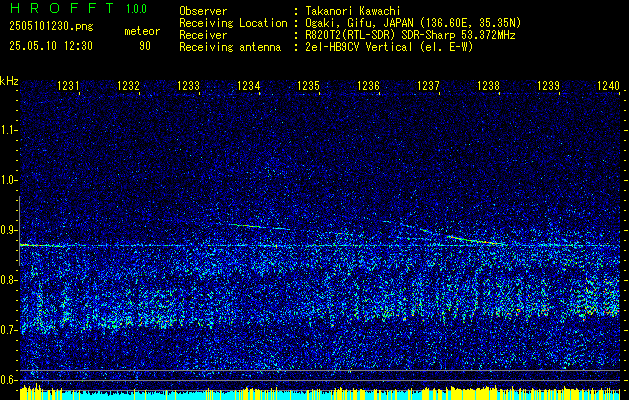Click the Observer field label
629x400 pixels.
pyautogui.click(x=203, y=11)
